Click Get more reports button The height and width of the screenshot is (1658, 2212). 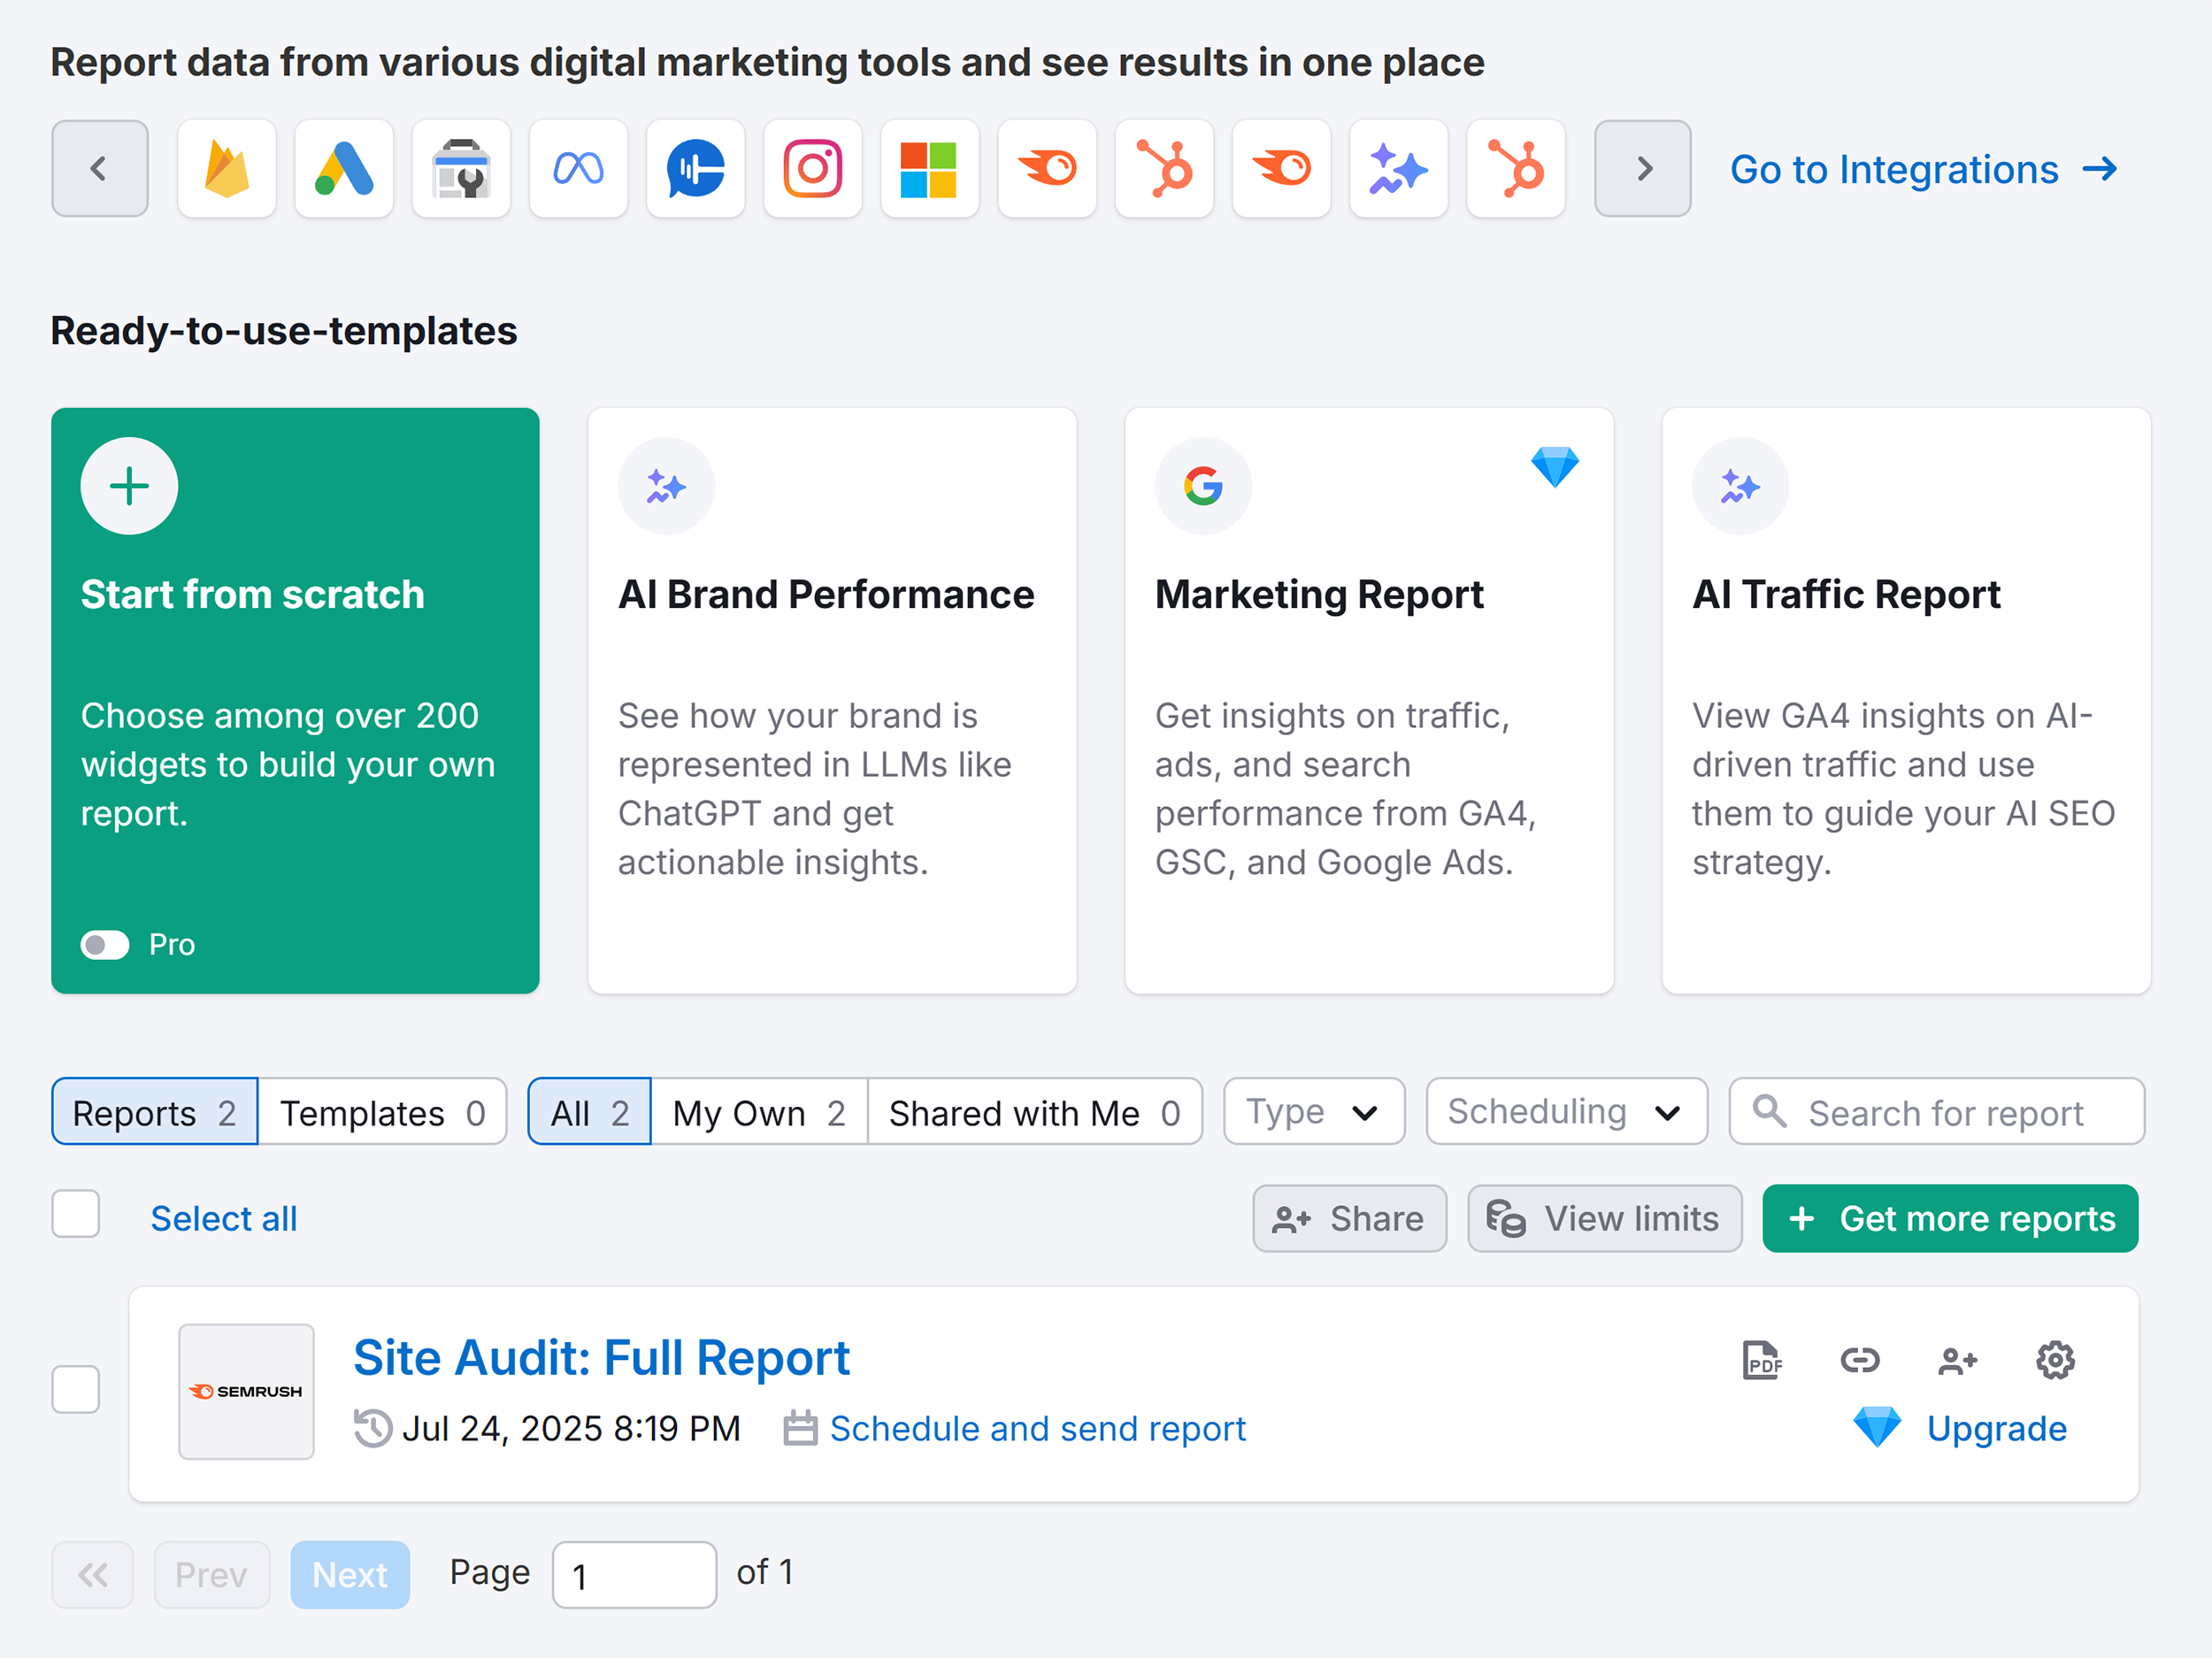[x=1948, y=1218]
